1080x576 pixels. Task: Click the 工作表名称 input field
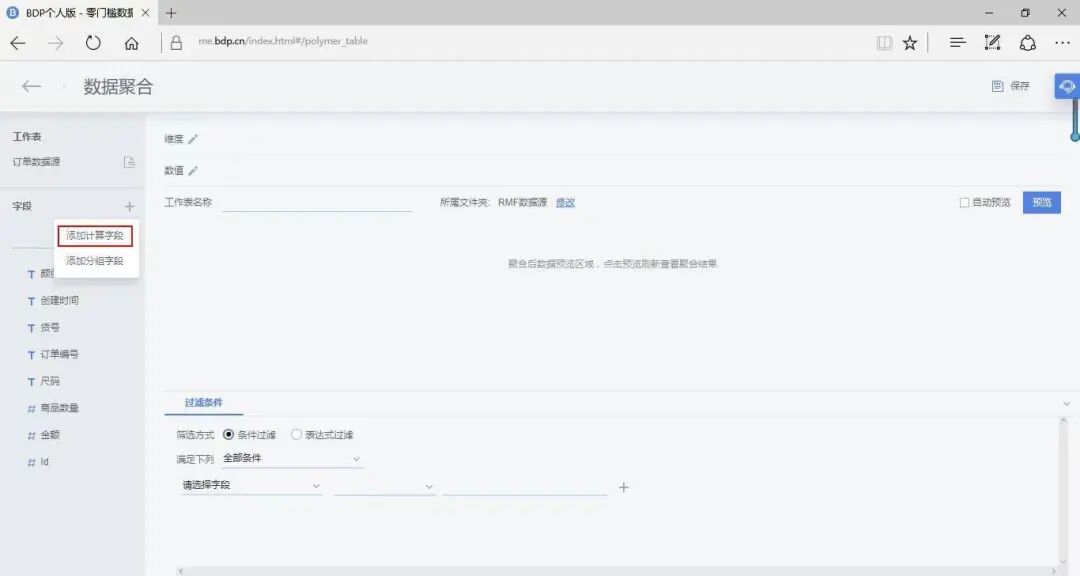[315, 202]
